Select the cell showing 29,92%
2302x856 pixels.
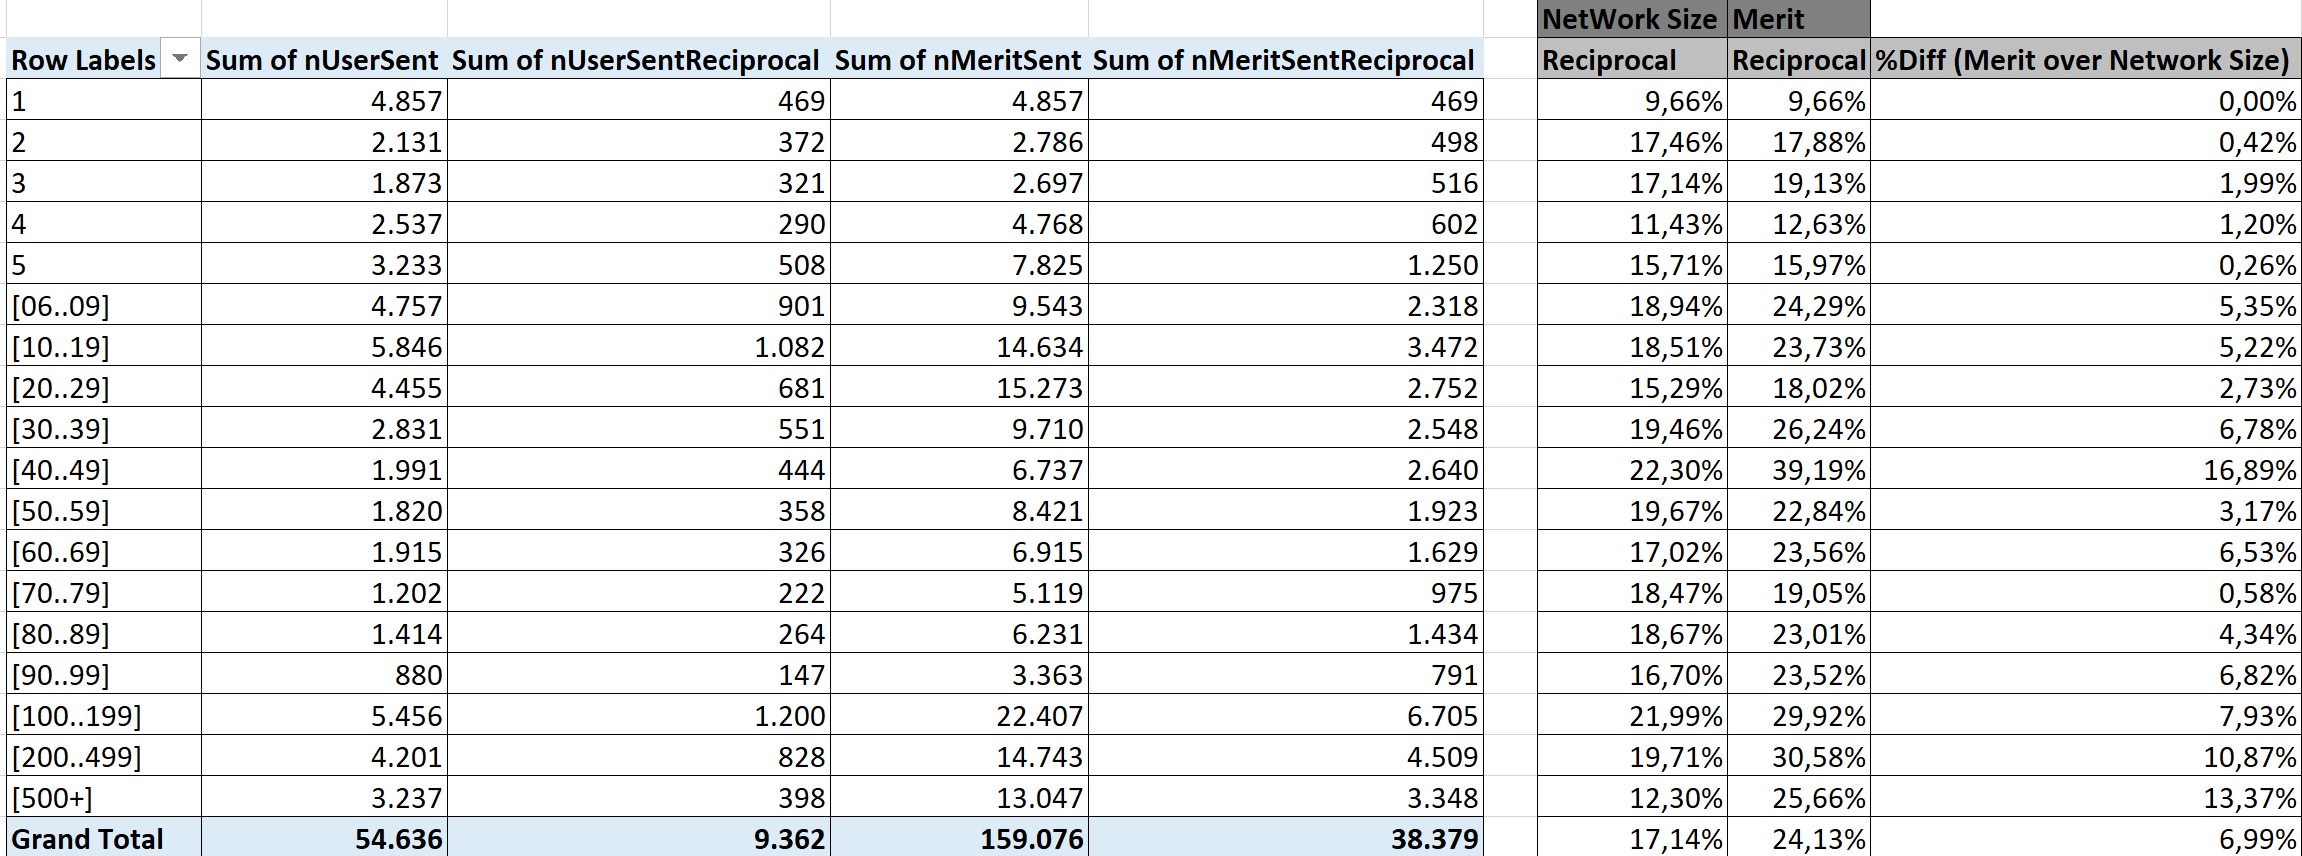tap(1798, 715)
